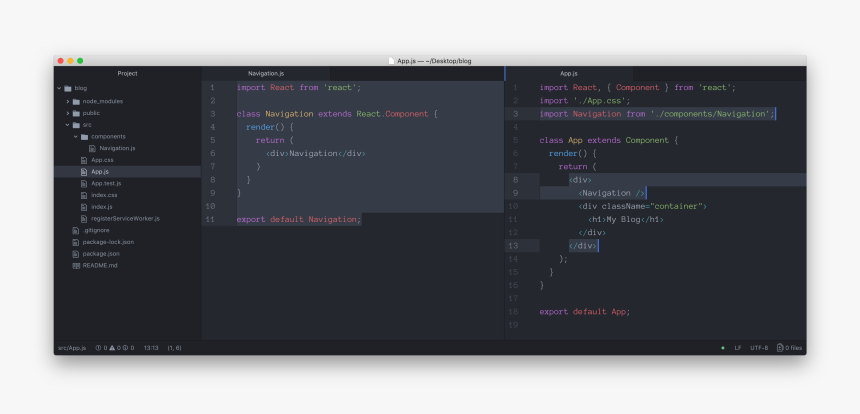Click the title bar text App.js — ~/Desktop/blog
This screenshot has height=414, width=860.
coord(434,61)
